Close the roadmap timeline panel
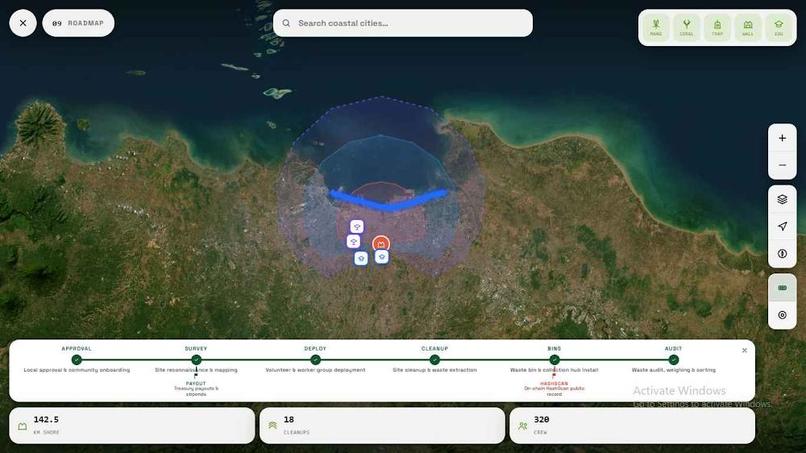The width and height of the screenshot is (806, 453). [x=744, y=350]
